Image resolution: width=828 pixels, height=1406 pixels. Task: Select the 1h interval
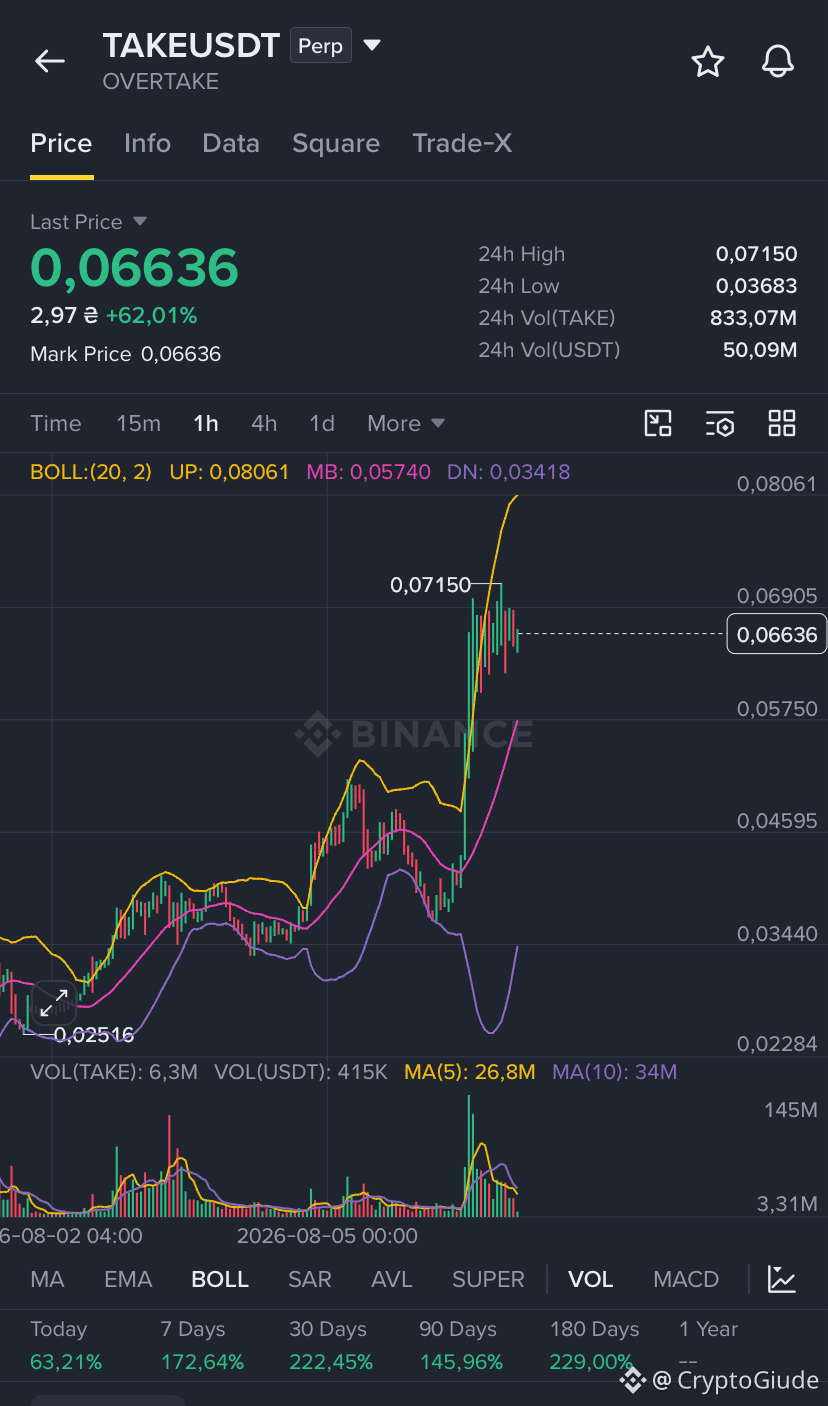pyautogui.click(x=206, y=423)
